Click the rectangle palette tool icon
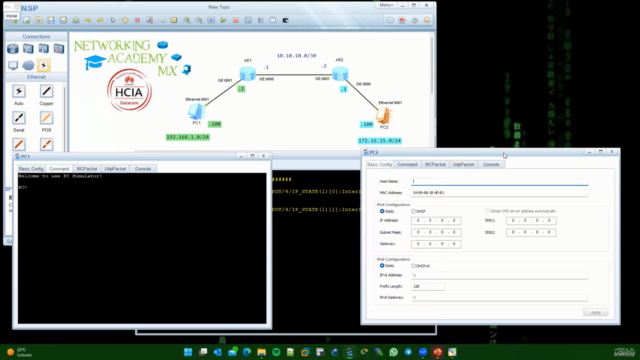Viewport: 640px width, 360px height. click(174, 20)
